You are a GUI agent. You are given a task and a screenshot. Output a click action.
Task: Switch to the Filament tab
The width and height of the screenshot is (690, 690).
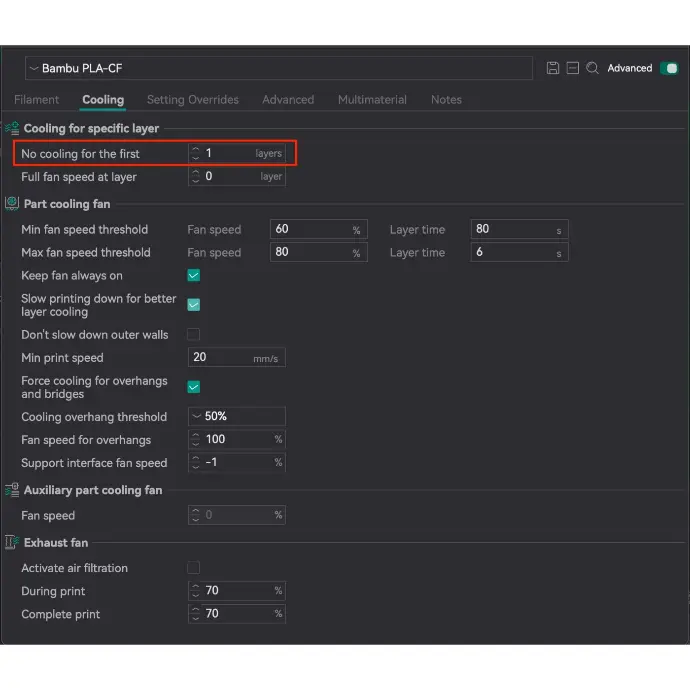tap(36, 100)
